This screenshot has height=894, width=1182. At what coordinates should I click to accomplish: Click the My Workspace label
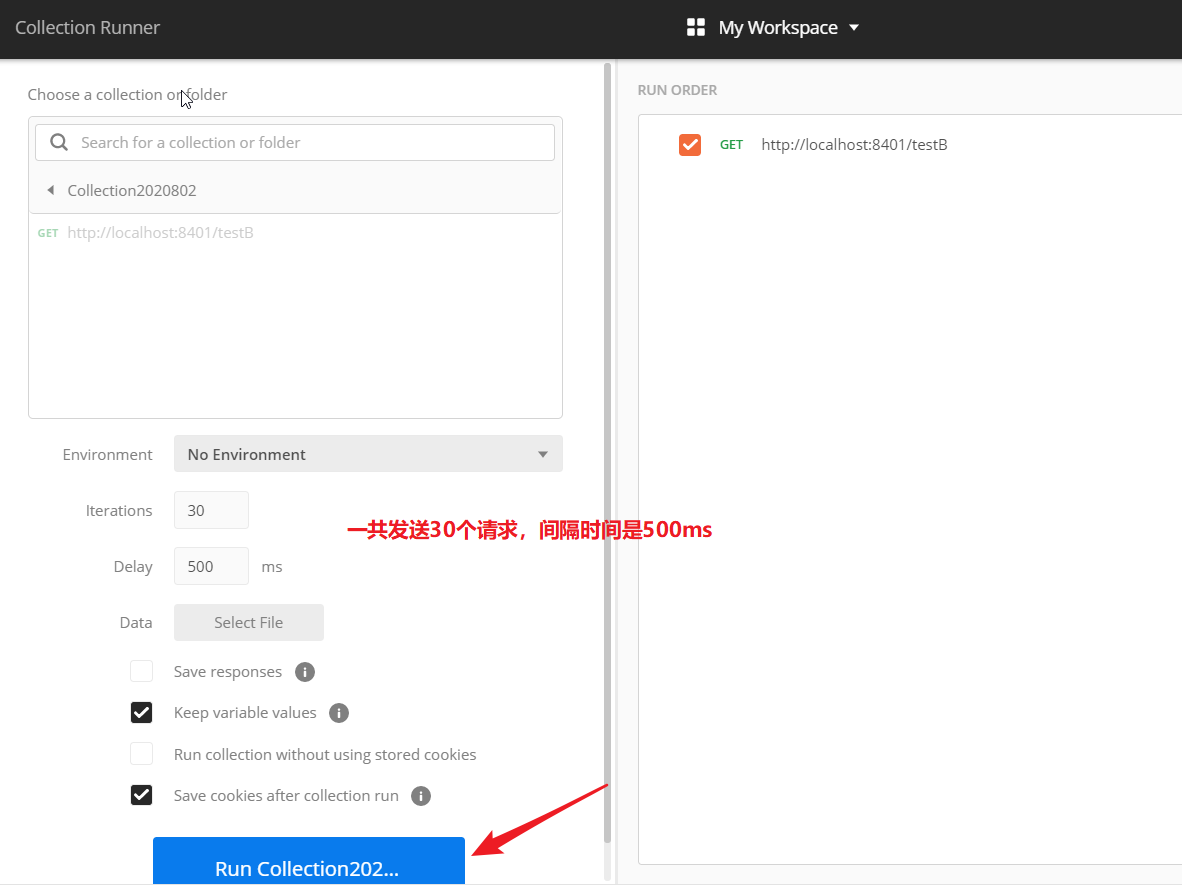[x=778, y=28]
